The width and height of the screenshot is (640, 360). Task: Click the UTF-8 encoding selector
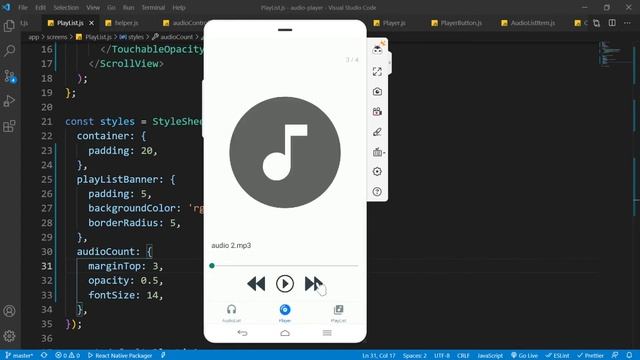(x=442, y=356)
